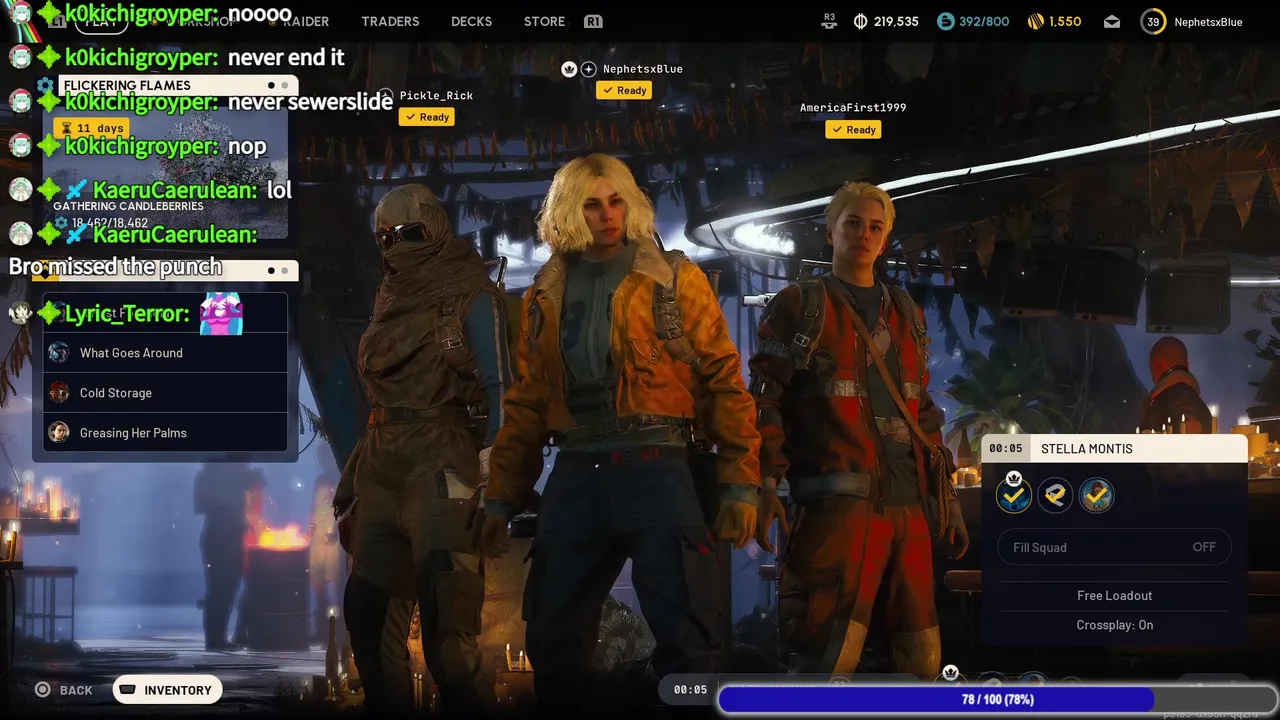This screenshot has width=1280, height=720.
Task: Click the circle controller icon beside BACK
Action: click(x=42, y=690)
